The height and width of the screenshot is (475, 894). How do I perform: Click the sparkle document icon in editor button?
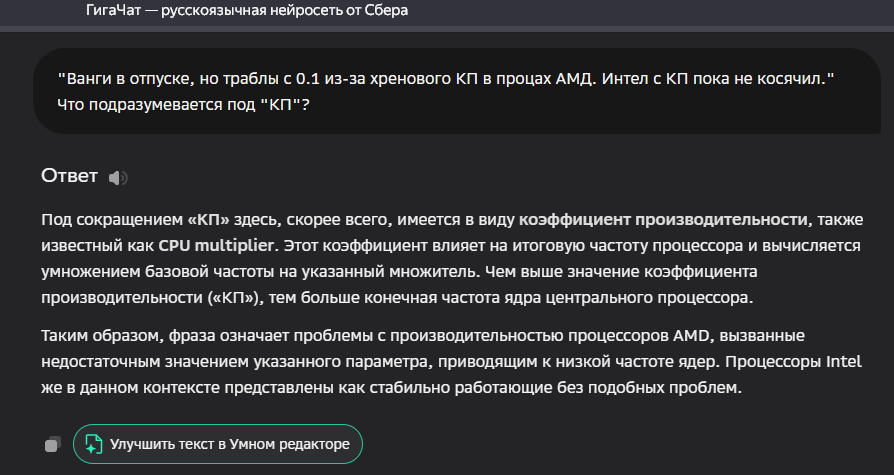pos(93,444)
